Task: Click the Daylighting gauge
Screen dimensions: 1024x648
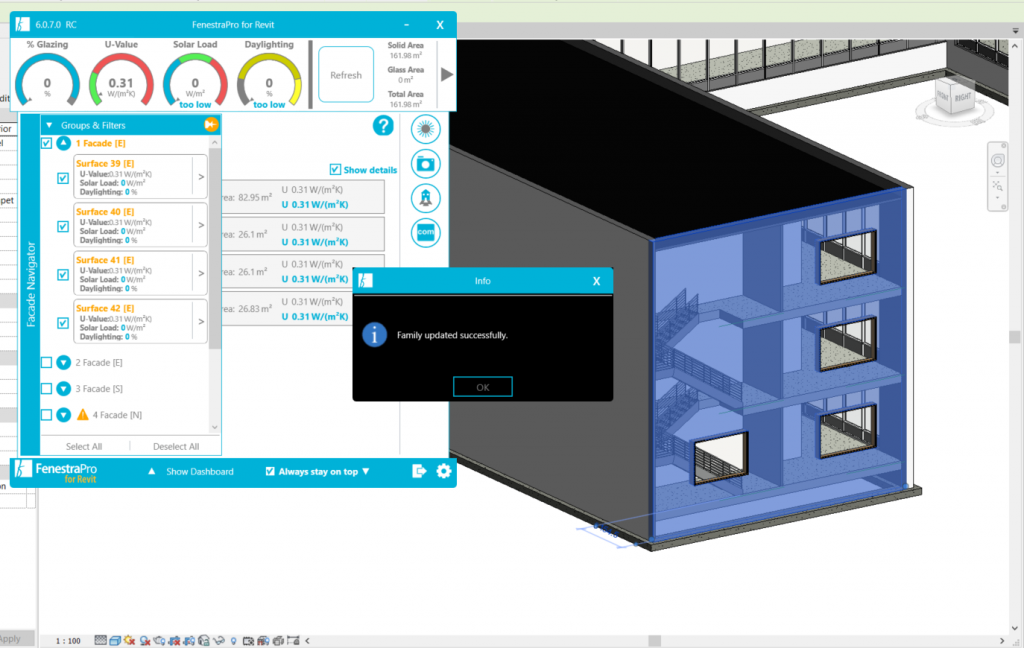Action: (269, 79)
